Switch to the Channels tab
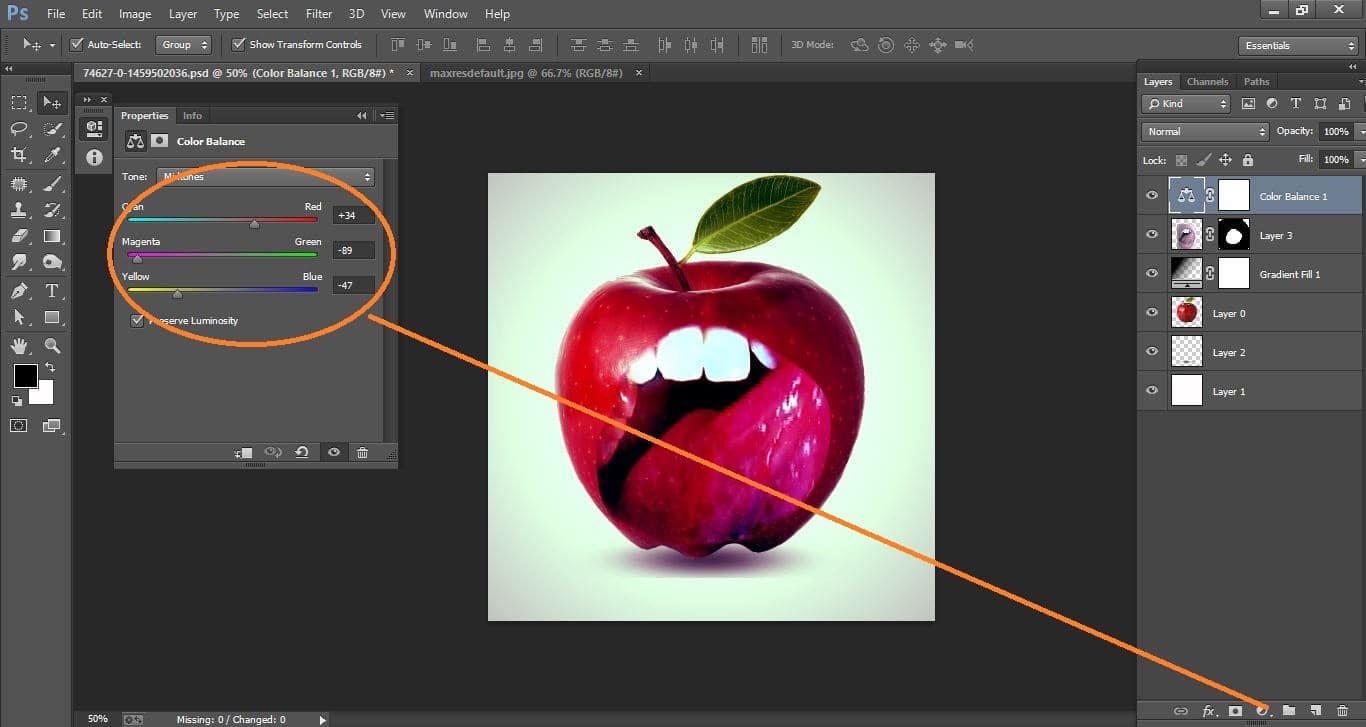This screenshot has height=727, width=1366. tap(1207, 81)
